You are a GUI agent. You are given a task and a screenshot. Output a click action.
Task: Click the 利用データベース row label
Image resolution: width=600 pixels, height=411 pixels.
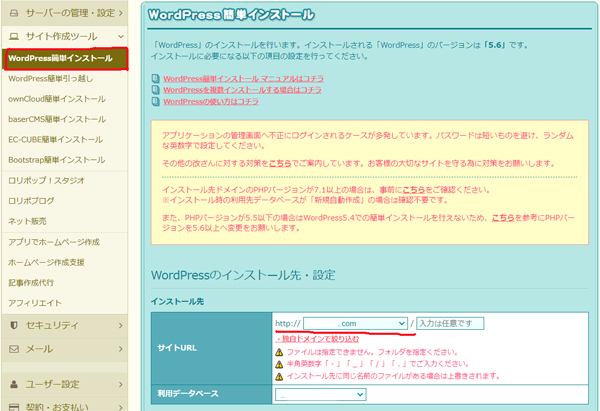tap(188, 394)
